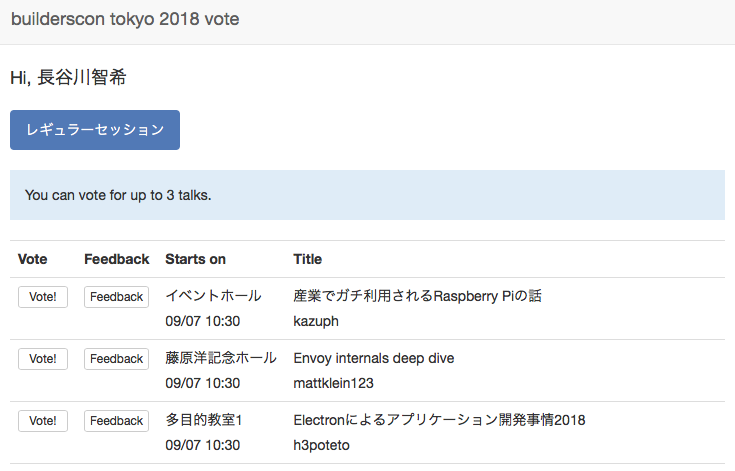
Task: Click the Vote column header
Action: [x=33, y=259]
